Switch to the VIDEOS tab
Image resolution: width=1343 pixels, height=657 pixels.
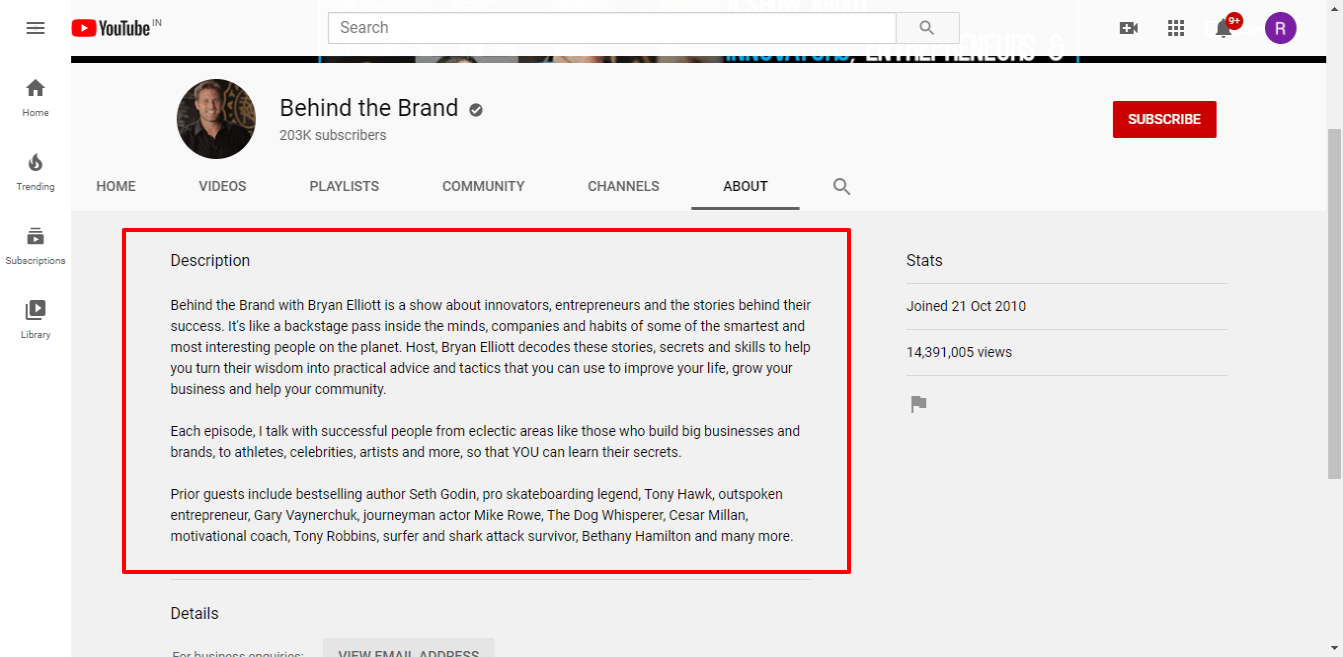[x=222, y=186]
